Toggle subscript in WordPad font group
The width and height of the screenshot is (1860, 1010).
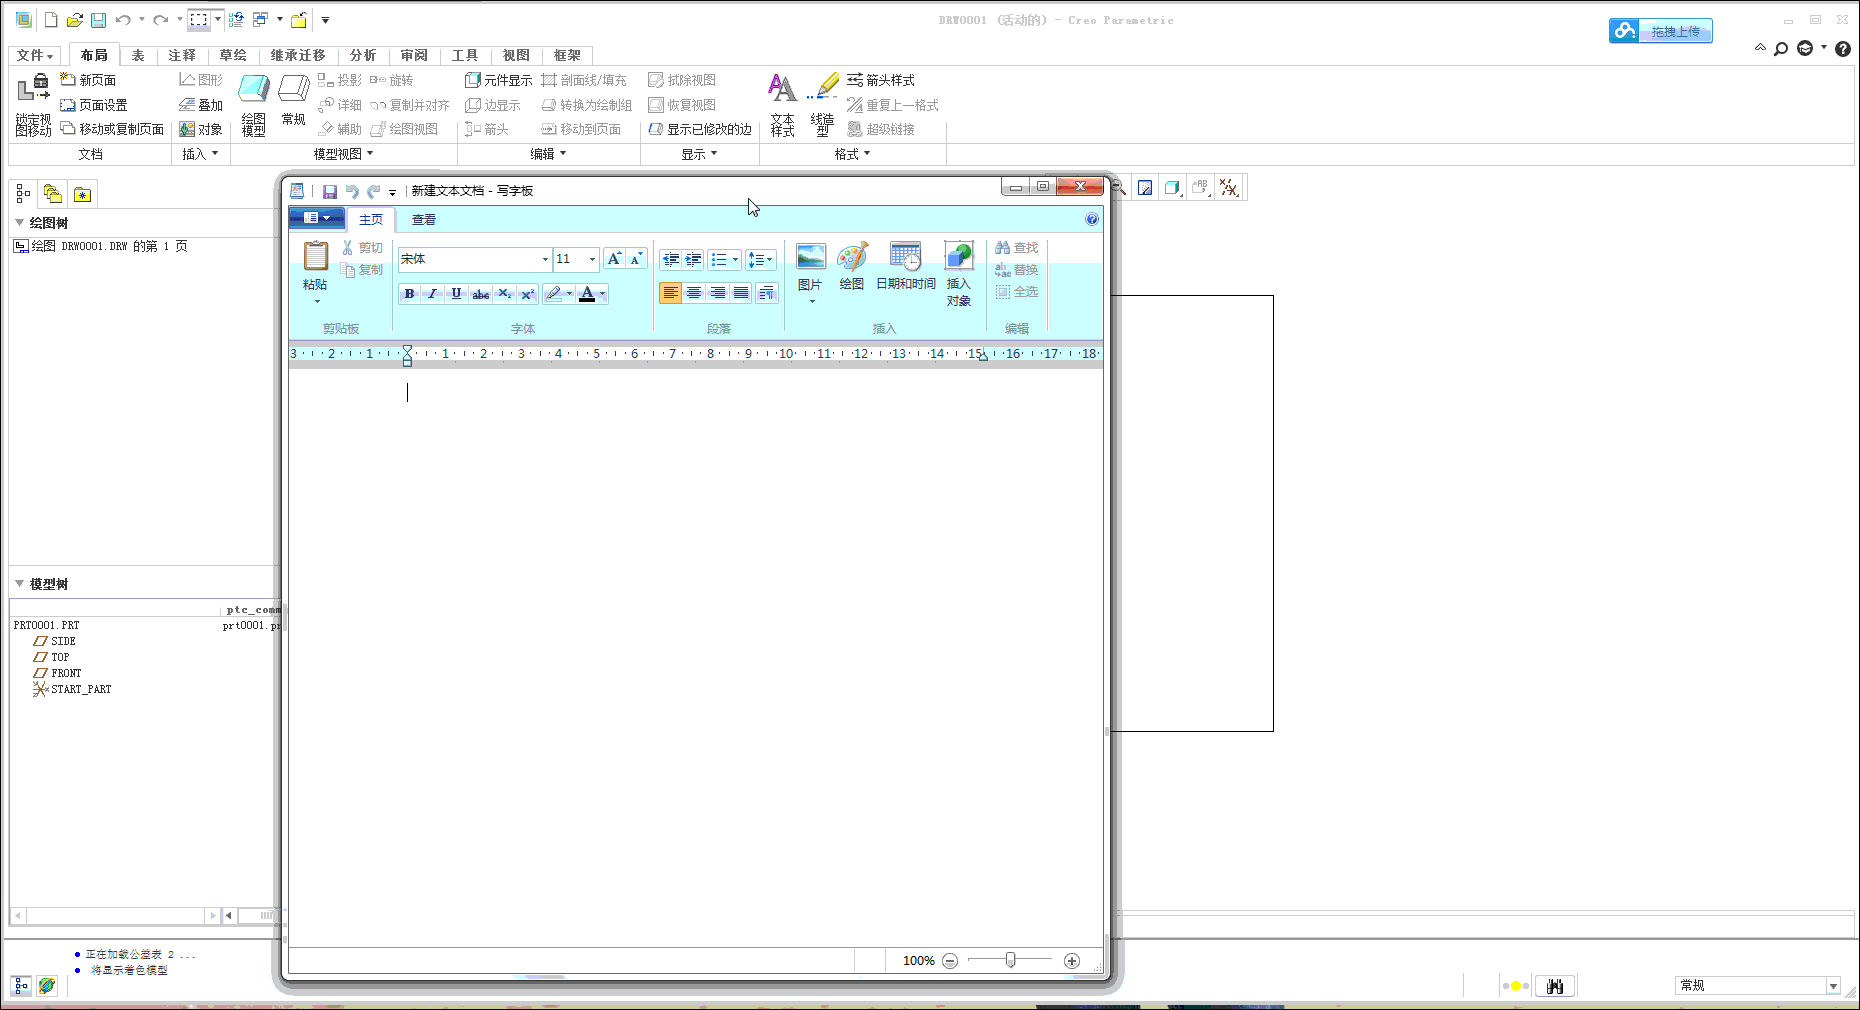click(x=505, y=294)
